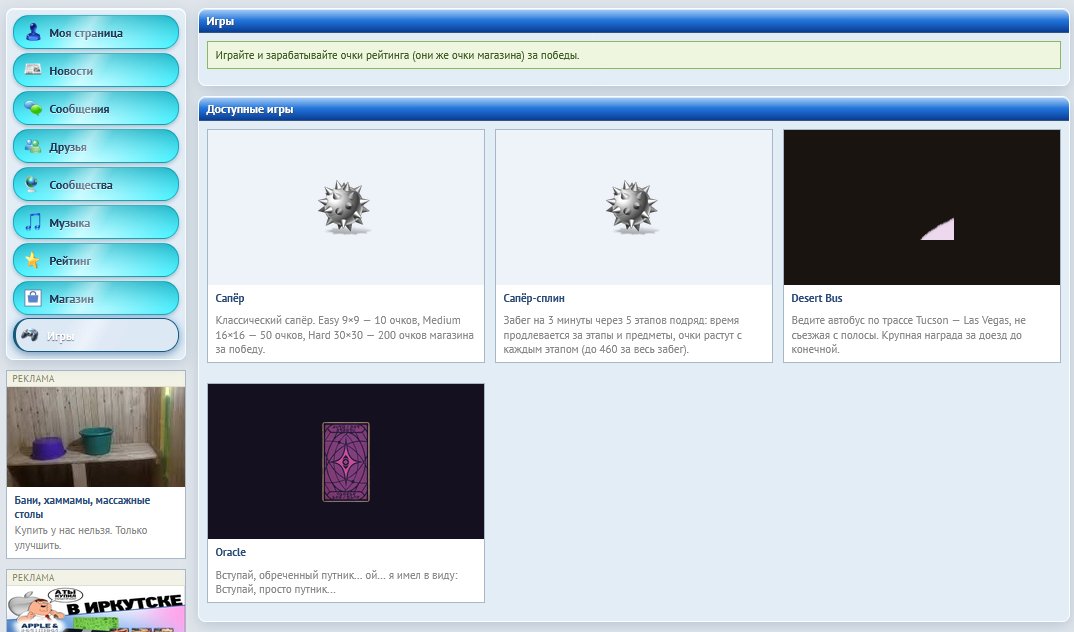Click the Вступай, обреченный путник description

point(336,582)
